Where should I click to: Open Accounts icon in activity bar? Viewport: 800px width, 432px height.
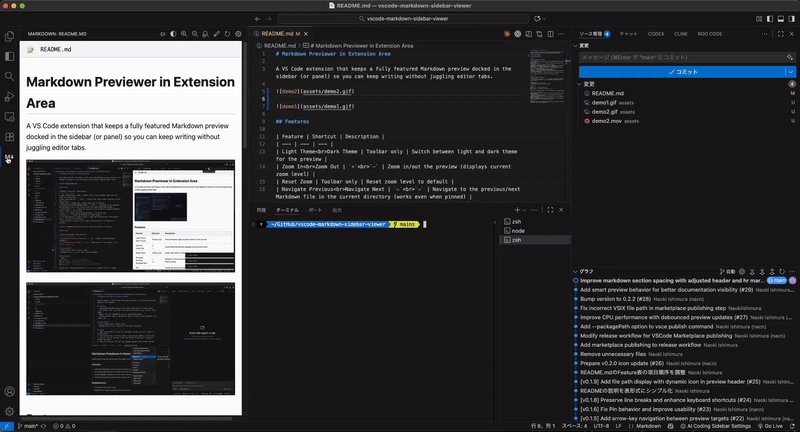pos(9,391)
